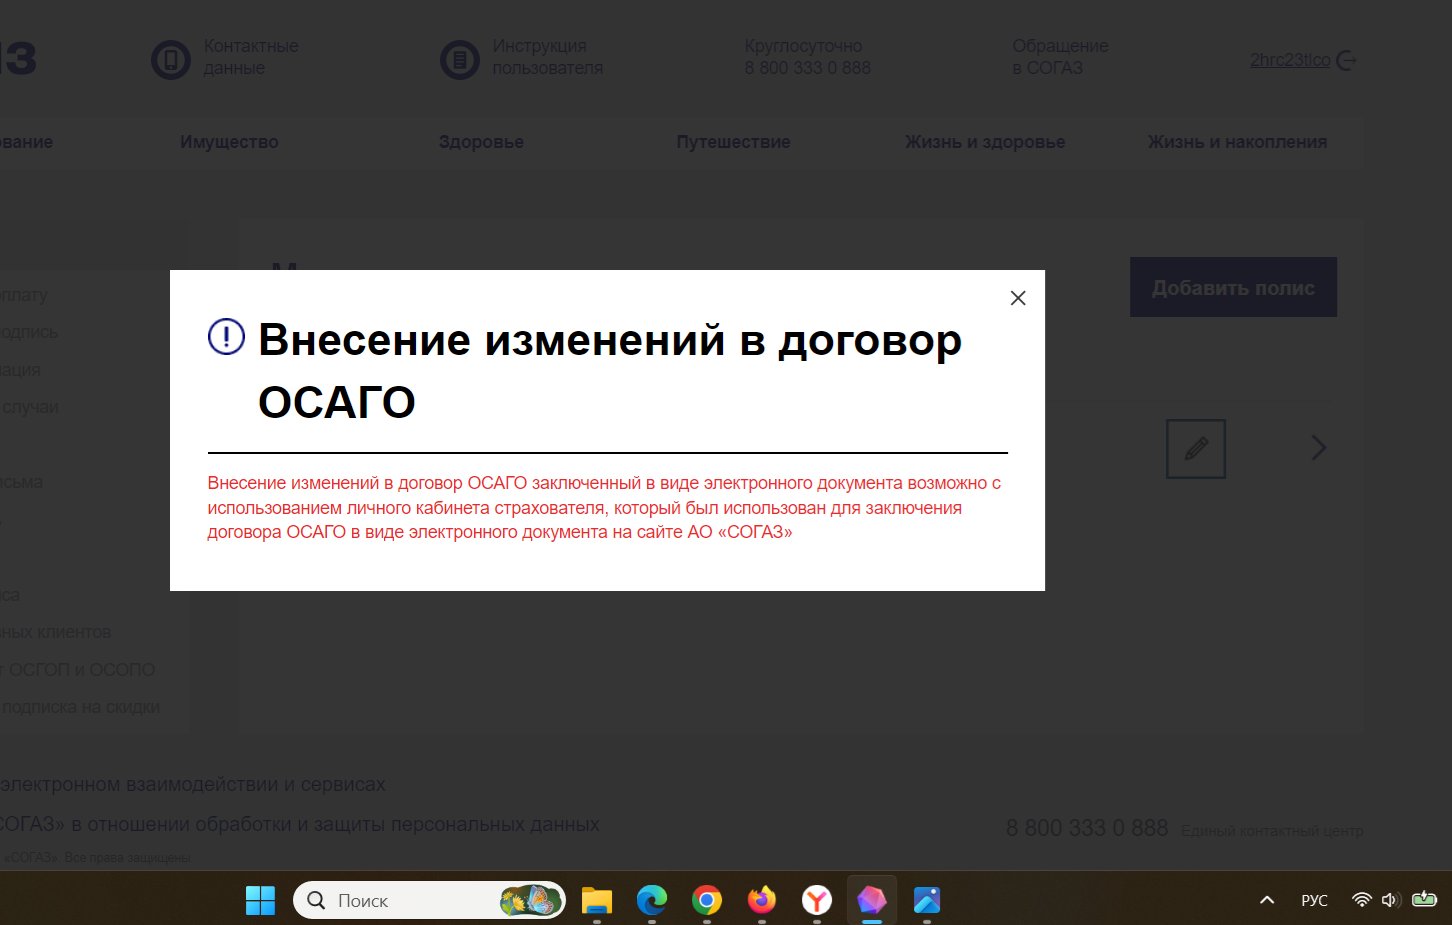
Task: Open the Контактные данные phone icon
Action: [171, 60]
